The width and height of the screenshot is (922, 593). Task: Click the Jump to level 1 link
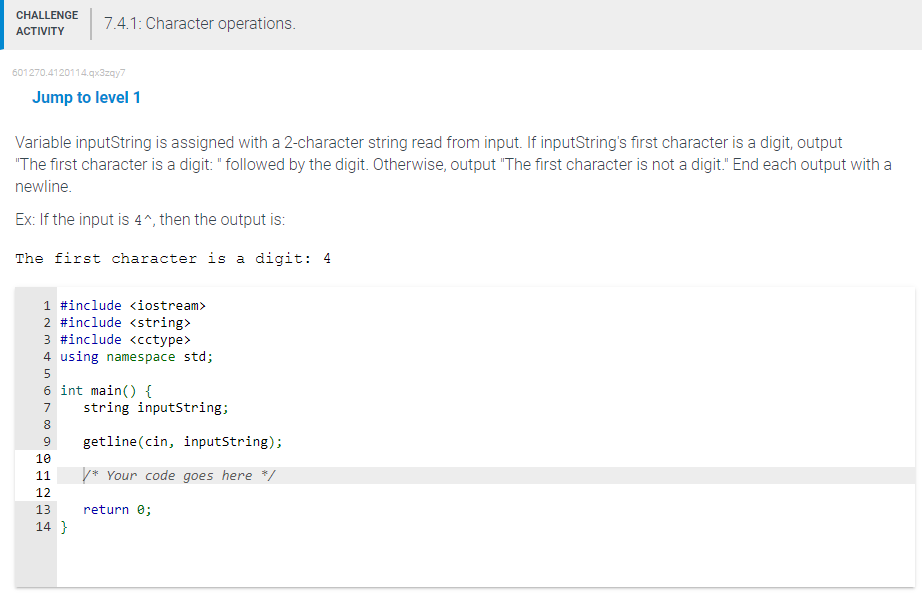86,97
